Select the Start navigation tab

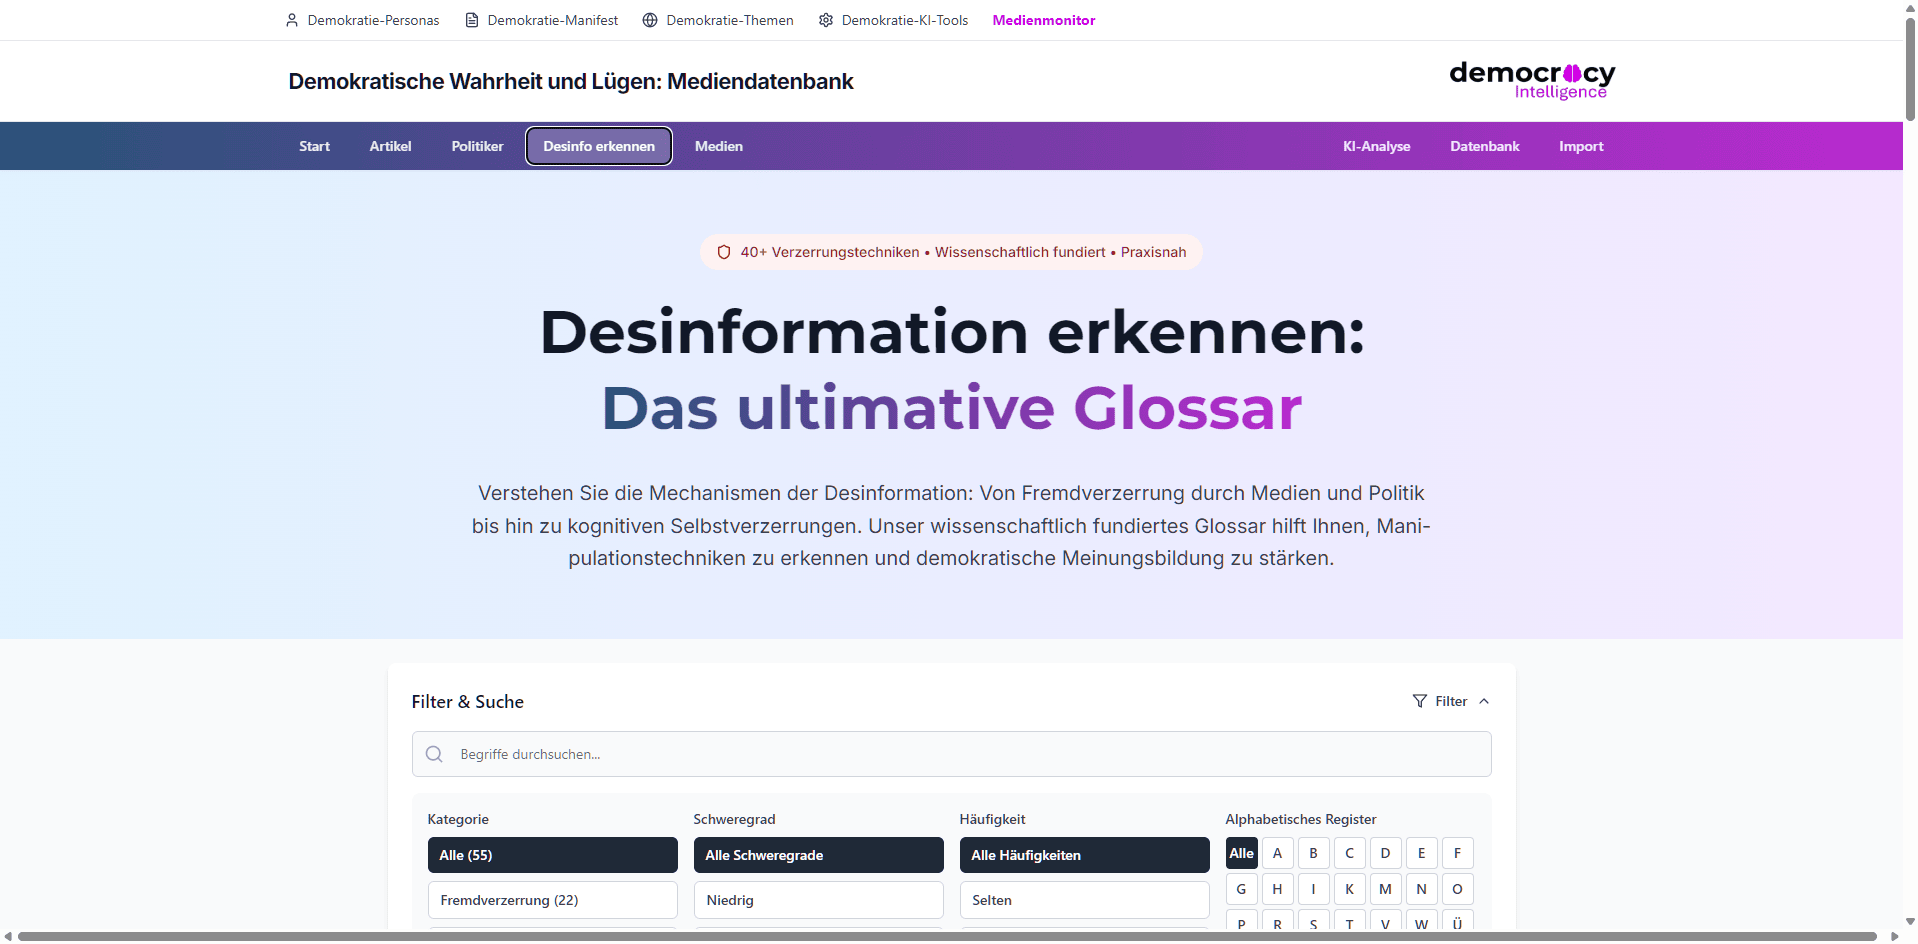click(314, 146)
